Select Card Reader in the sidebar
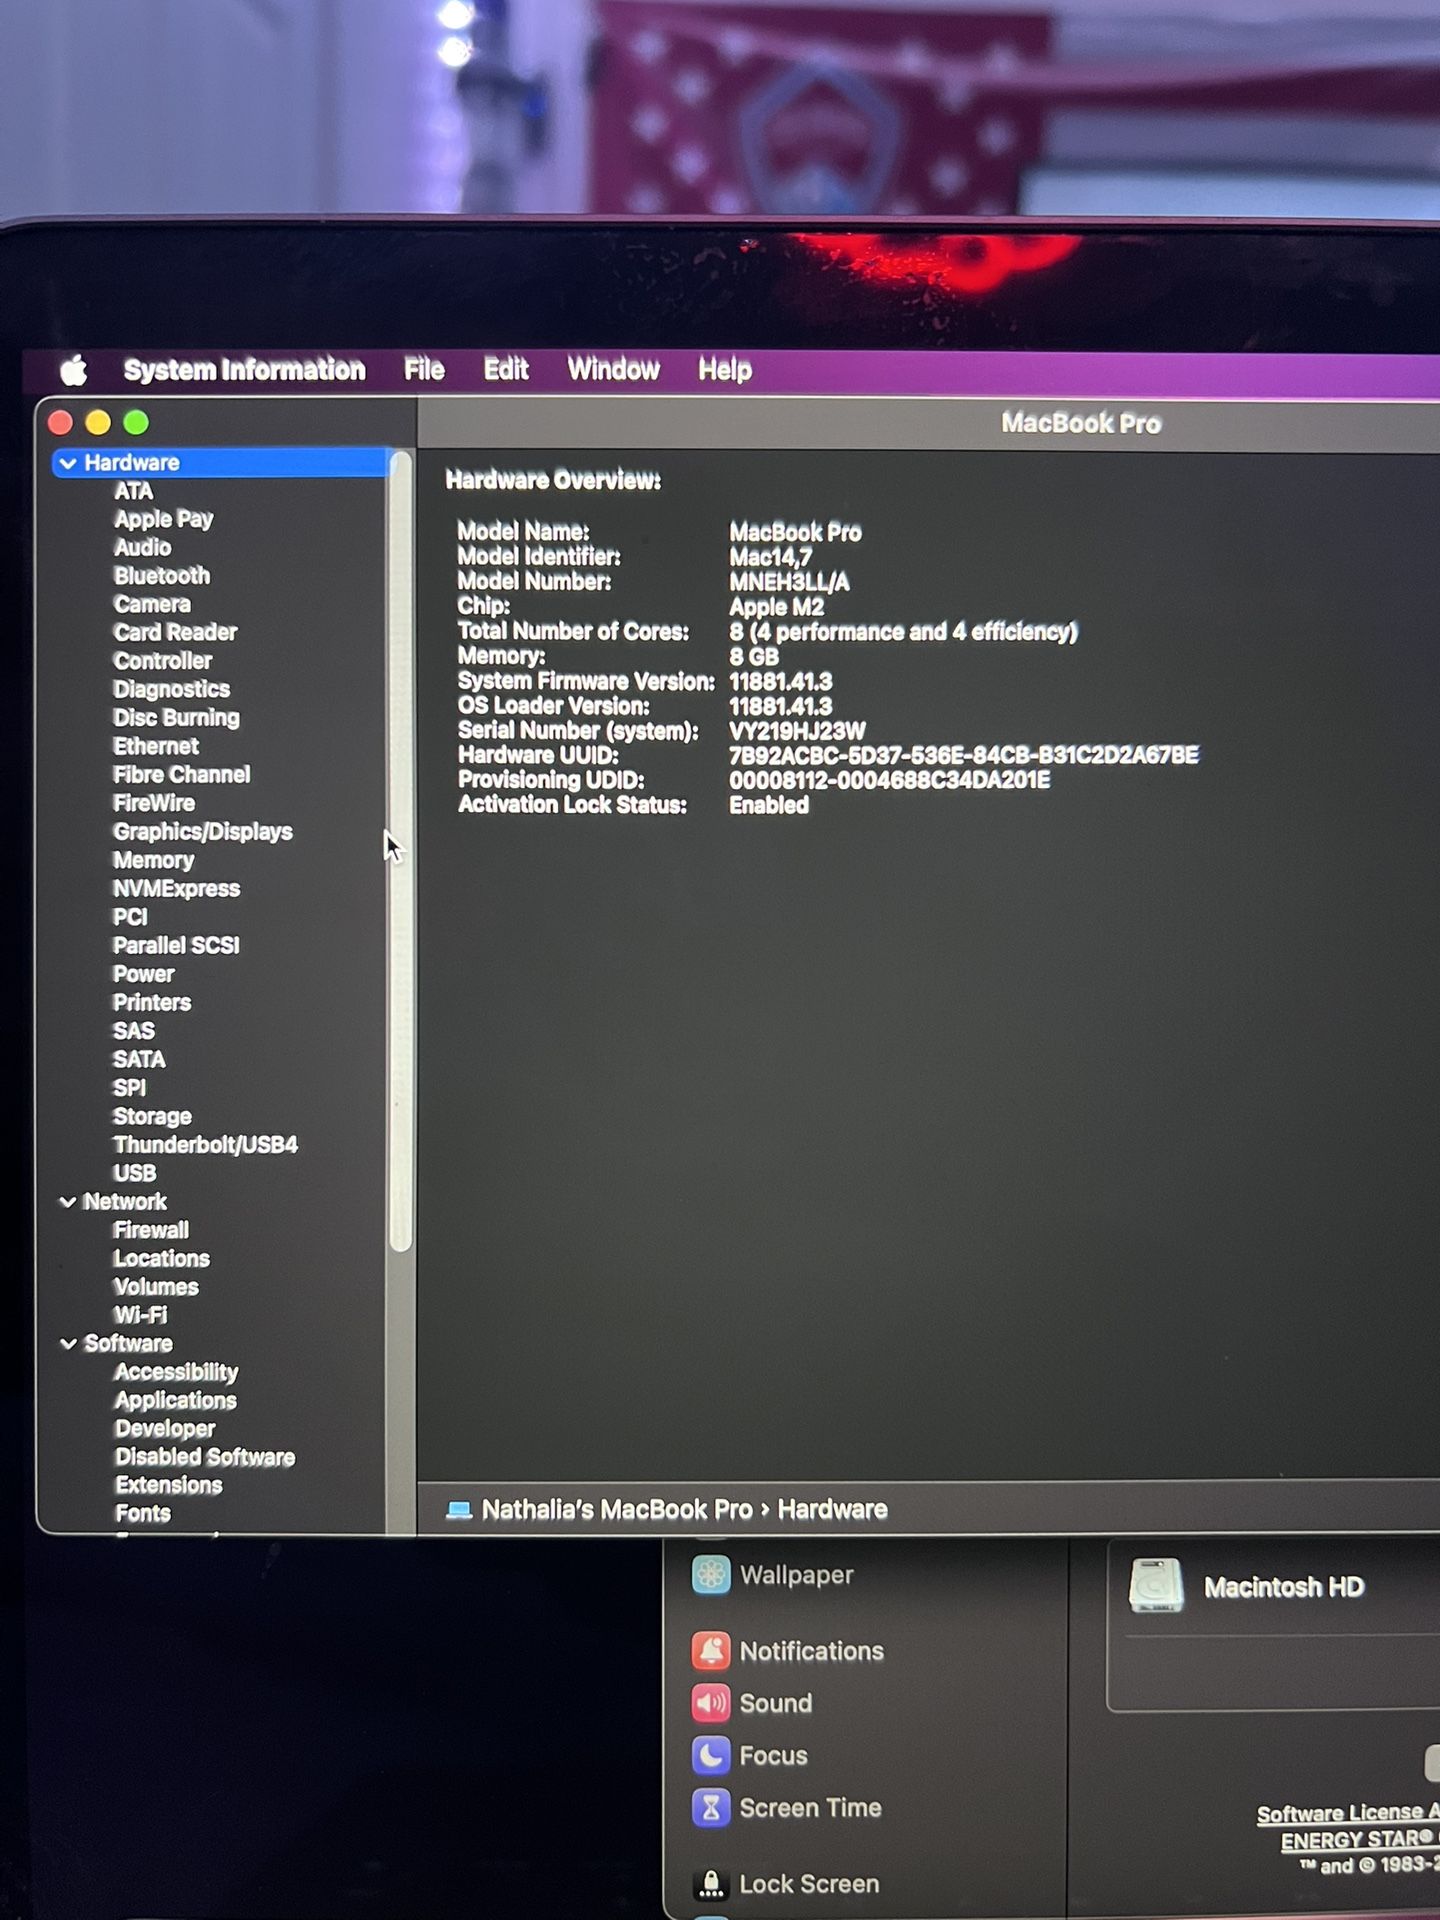 [175, 632]
